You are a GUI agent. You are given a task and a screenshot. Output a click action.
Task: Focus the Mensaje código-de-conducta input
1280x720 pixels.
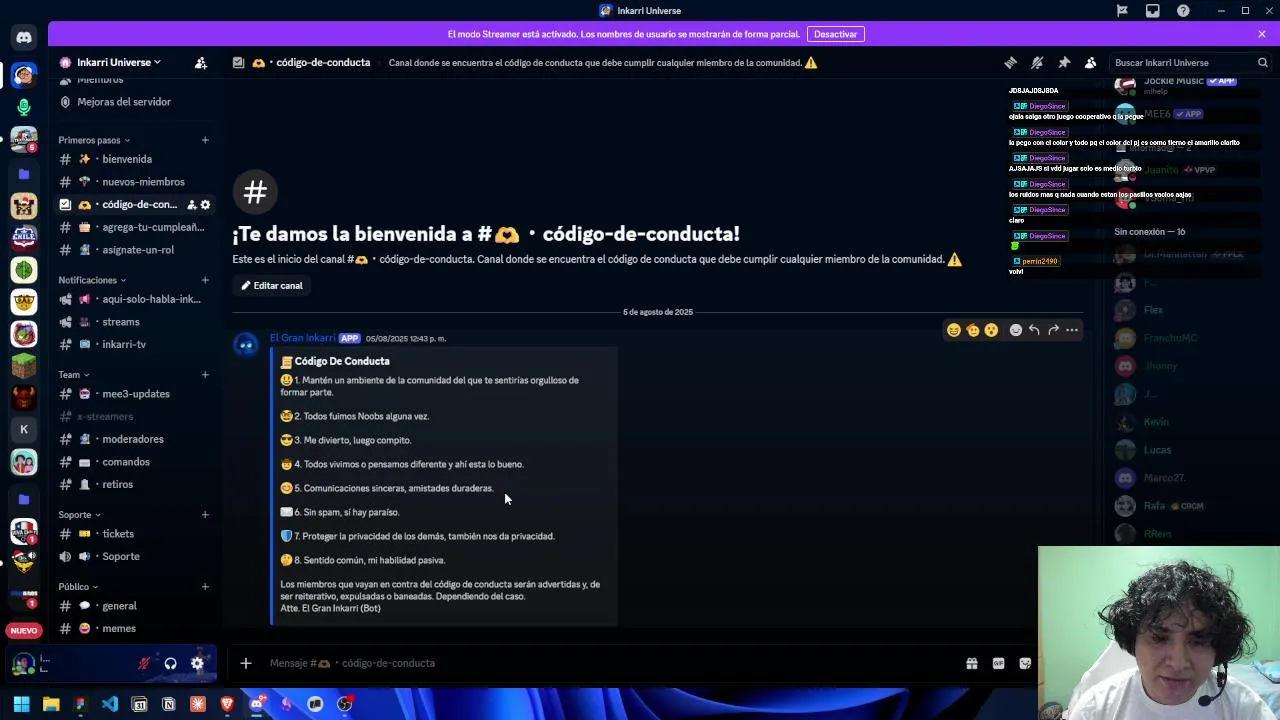click(x=610, y=663)
